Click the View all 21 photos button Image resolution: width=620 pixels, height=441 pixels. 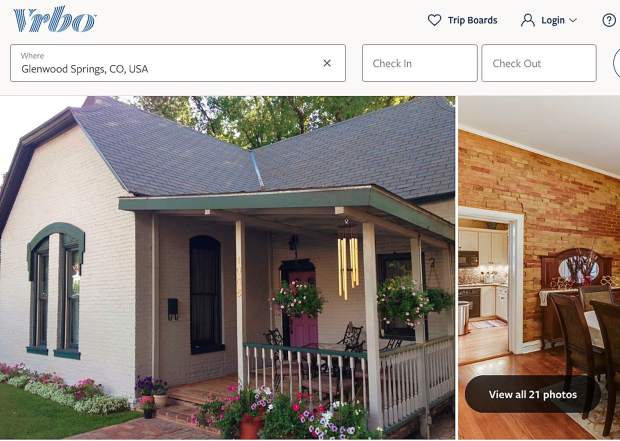pos(533,394)
